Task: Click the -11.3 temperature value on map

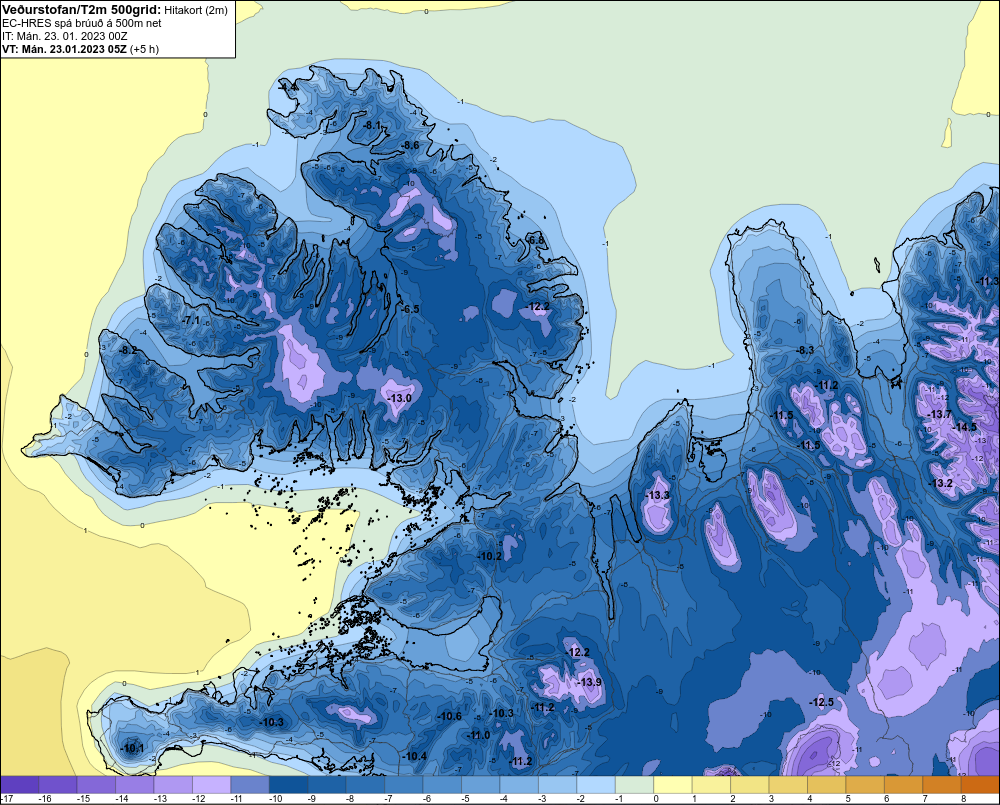Action: tap(988, 282)
